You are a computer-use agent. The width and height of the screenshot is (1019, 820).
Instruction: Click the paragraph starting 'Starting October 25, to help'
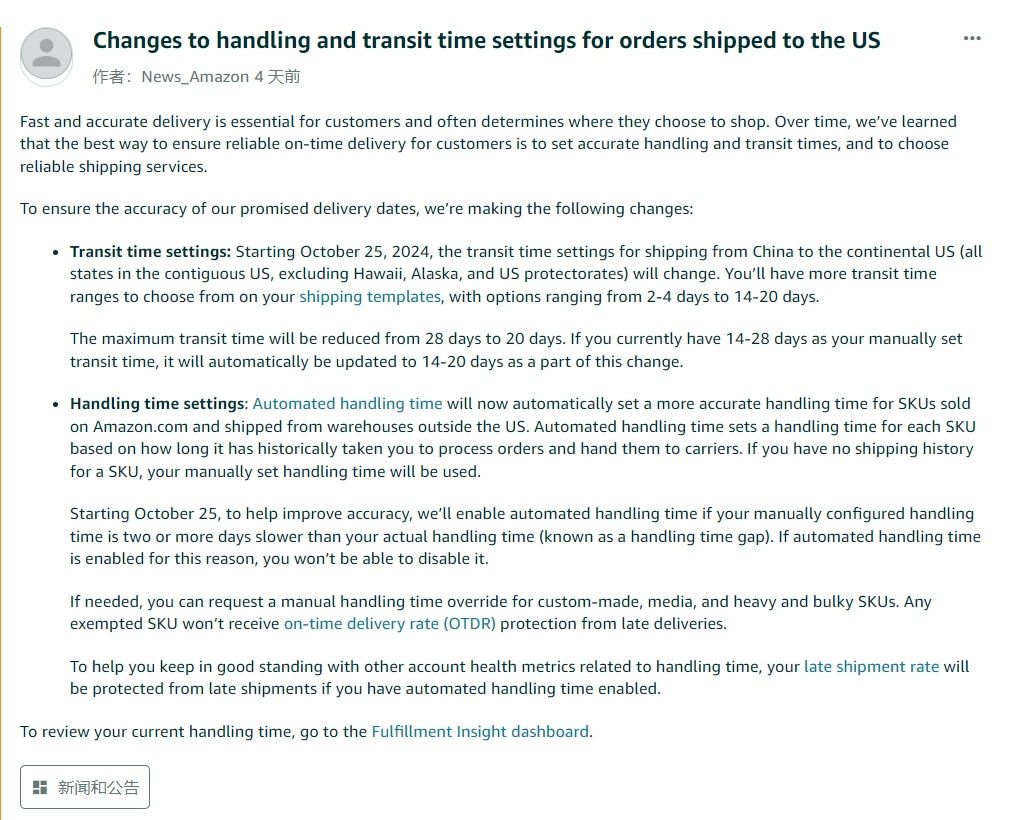point(525,536)
